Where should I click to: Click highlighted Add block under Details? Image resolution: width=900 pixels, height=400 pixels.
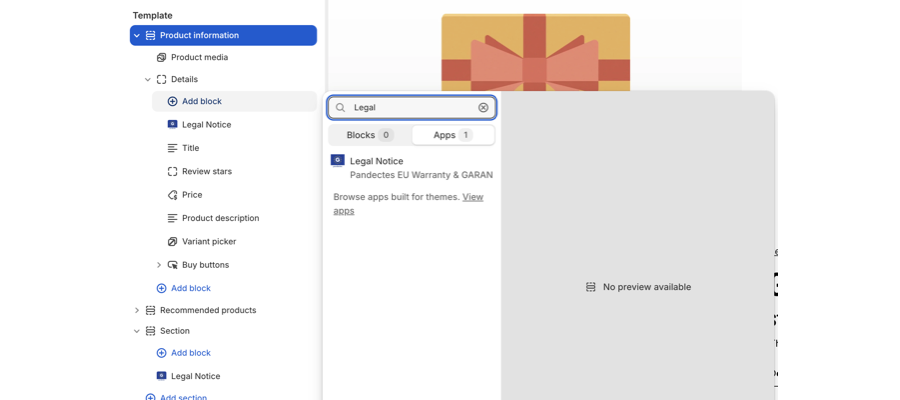tap(234, 102)
